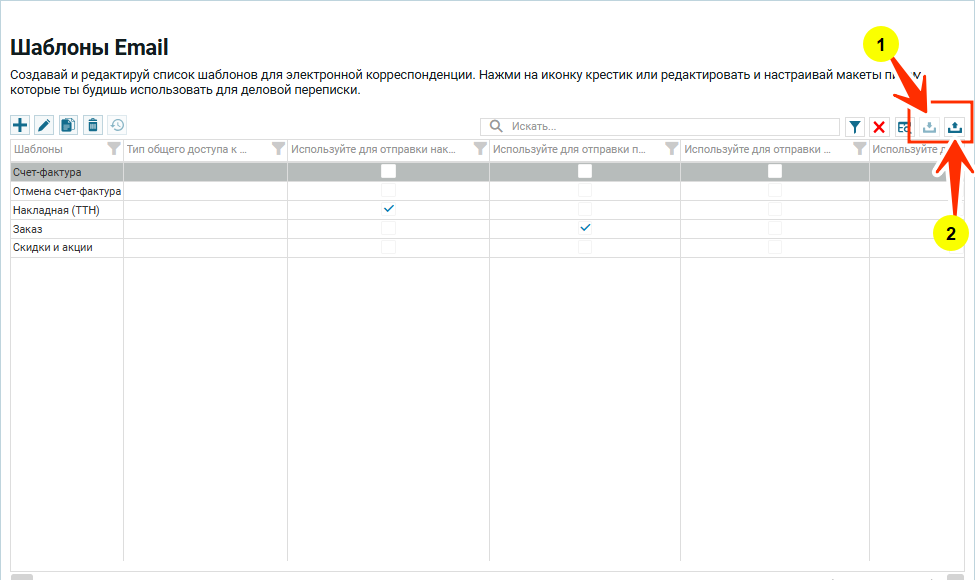Click the Искать search field
This screenshot has width=980, height=580.
click(670, 127)
